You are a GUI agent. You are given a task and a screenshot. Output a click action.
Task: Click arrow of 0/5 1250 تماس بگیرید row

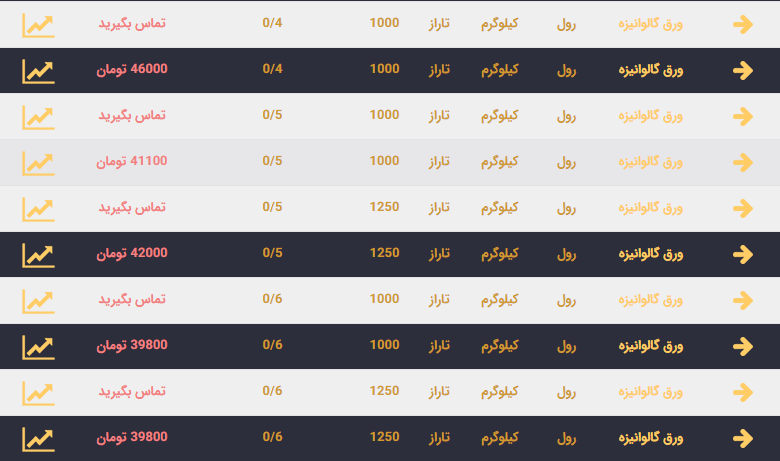pyautogui.click(x=742, y=209)
